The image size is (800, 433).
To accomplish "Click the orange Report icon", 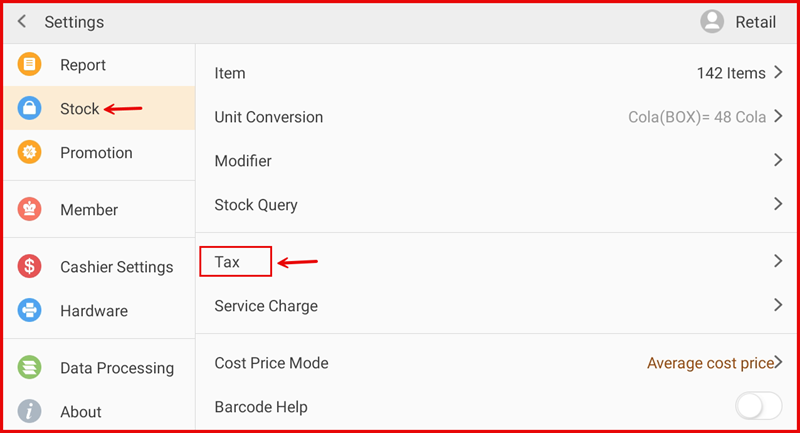I will point(30,65).
